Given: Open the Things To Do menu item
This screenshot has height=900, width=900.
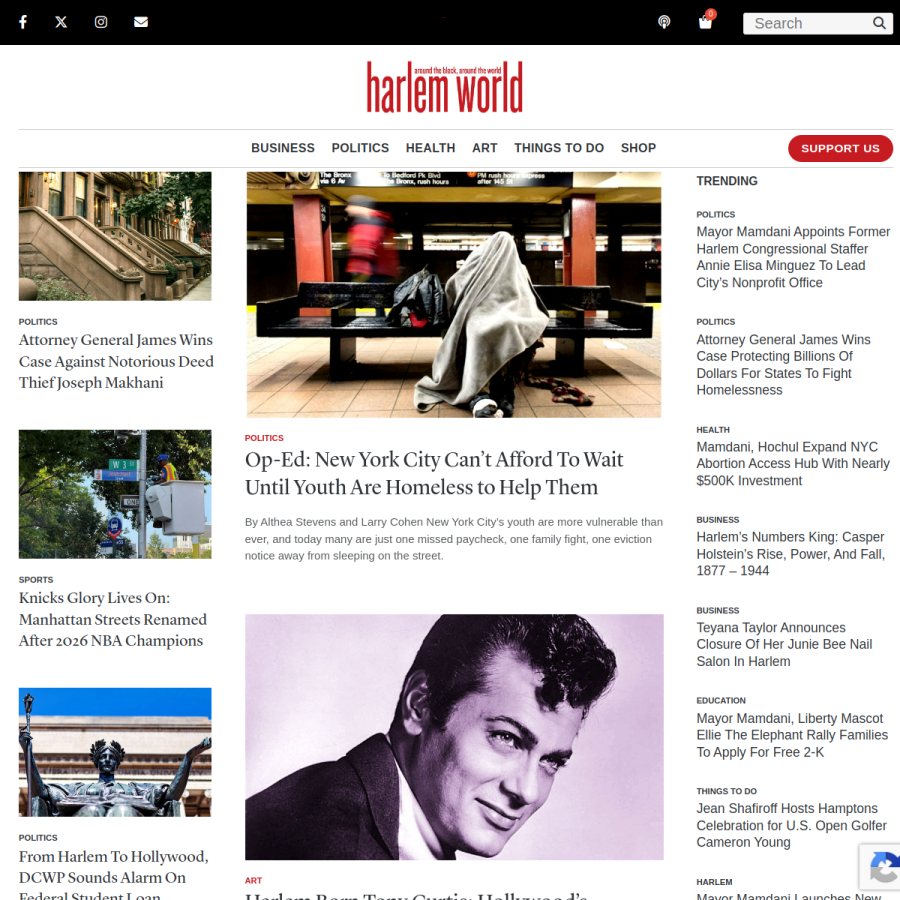Looking at the screenshot, I should [559, 148].
